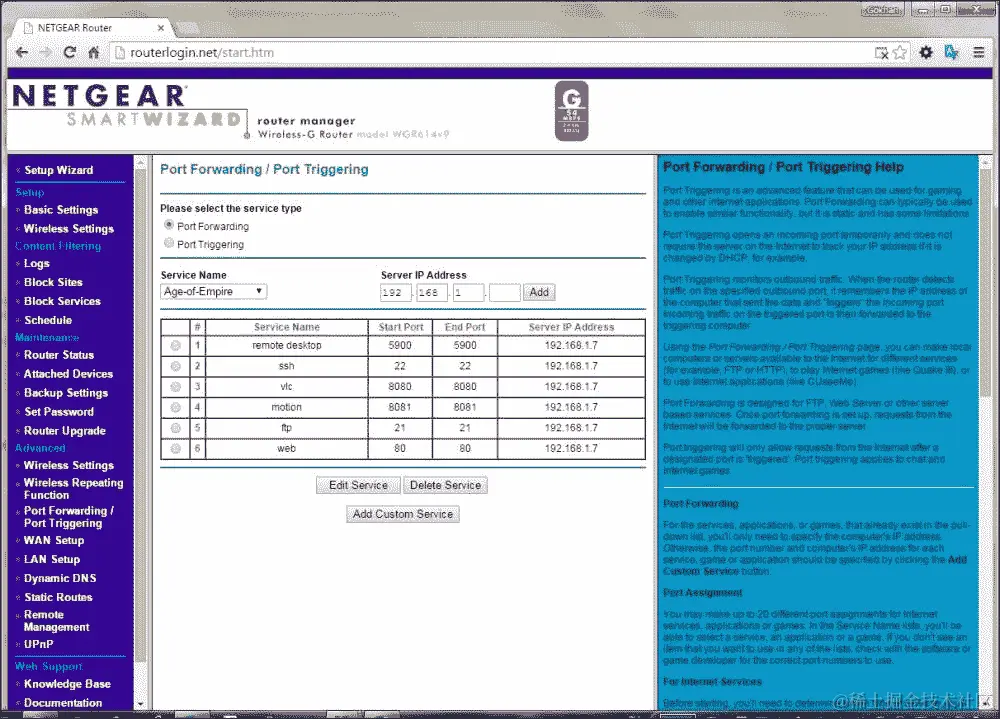1000x719 pixels.
Task: Open Dynamic DNS in sidebar
Action: click(61, 579)
